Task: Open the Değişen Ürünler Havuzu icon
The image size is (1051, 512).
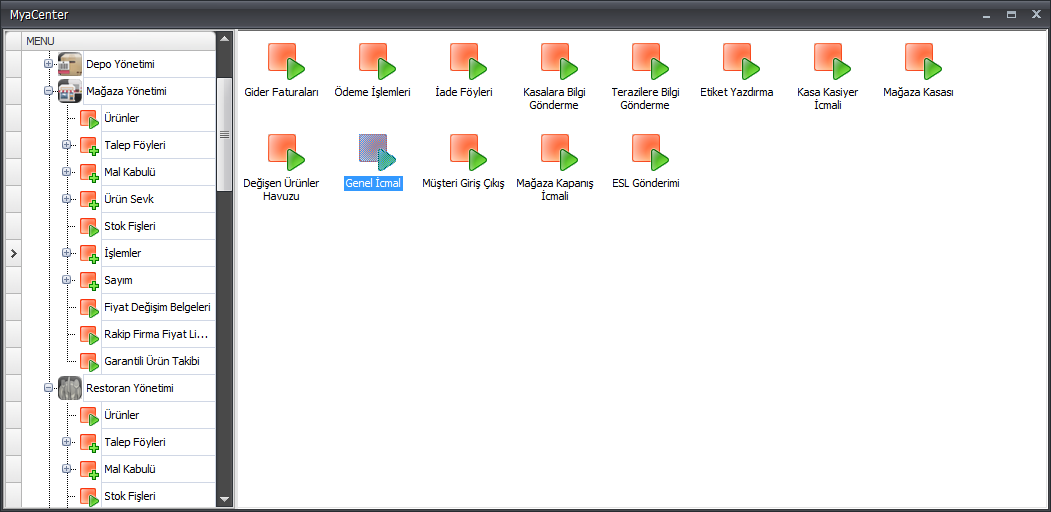Action: coord(286,152)
